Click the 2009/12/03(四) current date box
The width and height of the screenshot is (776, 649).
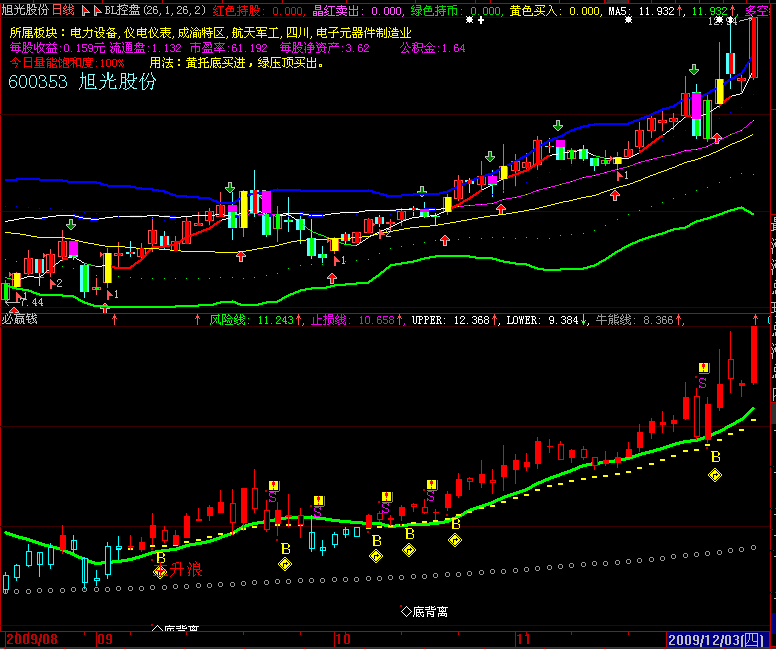point(716,640)
